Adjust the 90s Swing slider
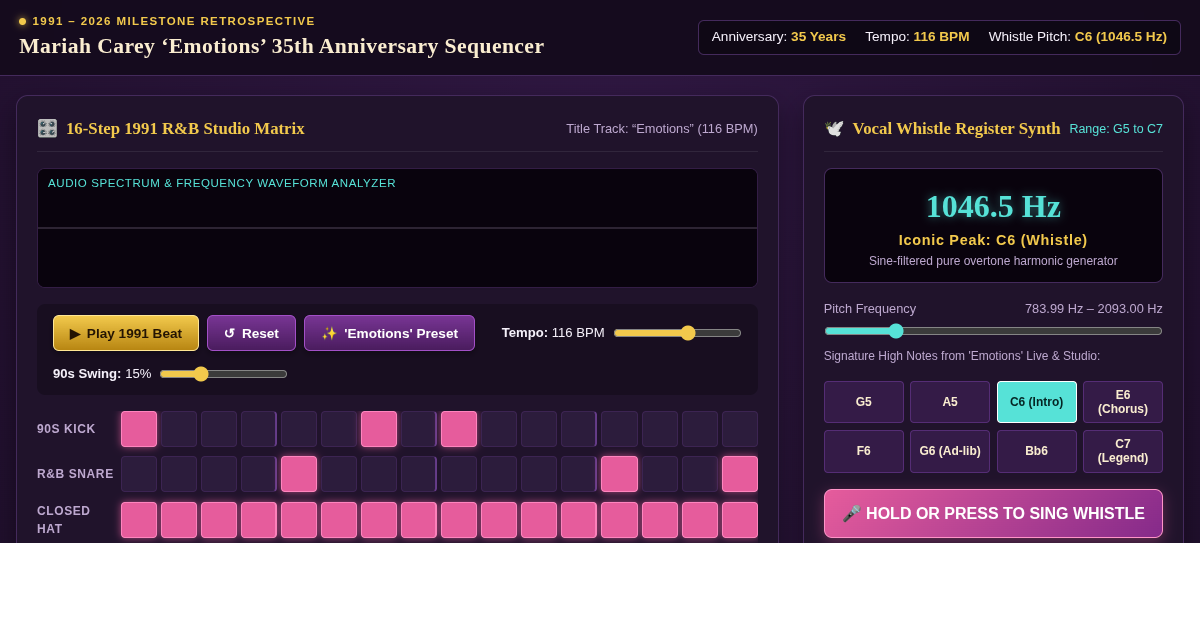 pyautogui.click(x=223, y=374)
